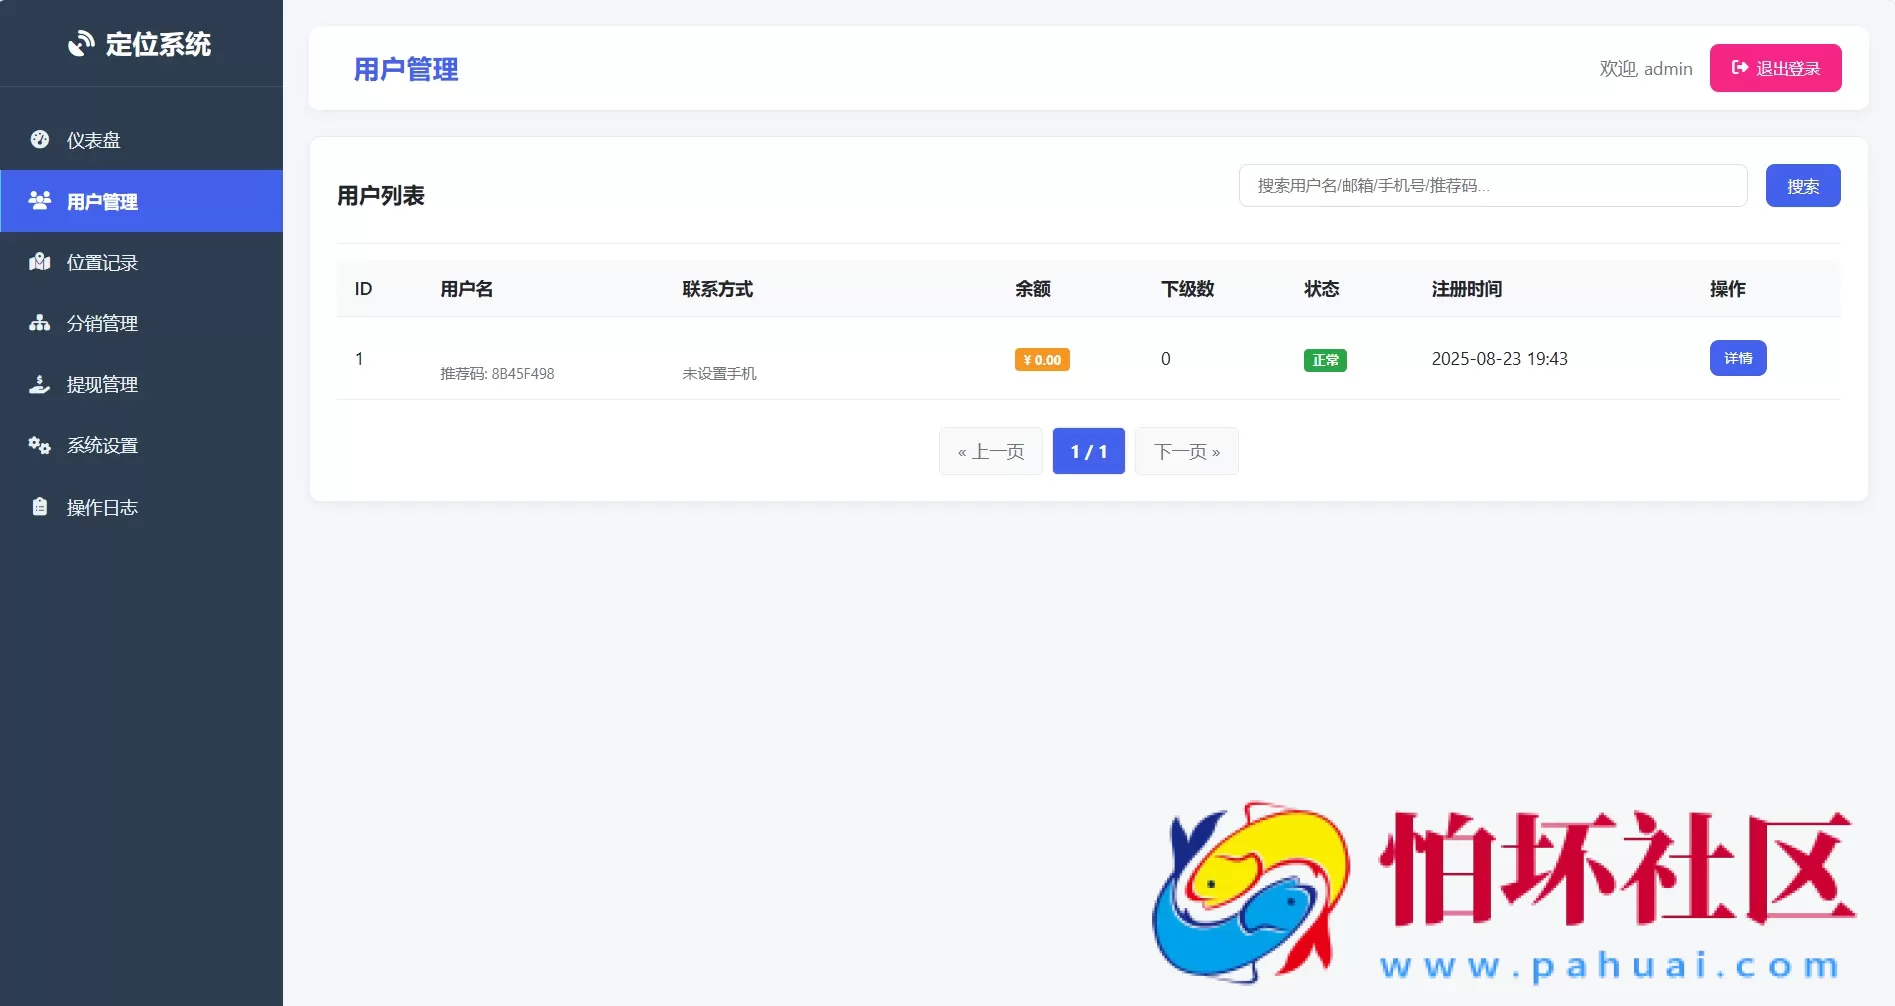Open 系统设置 with its gears icon
This screenshot has width=1895, height=1006.
39,445
